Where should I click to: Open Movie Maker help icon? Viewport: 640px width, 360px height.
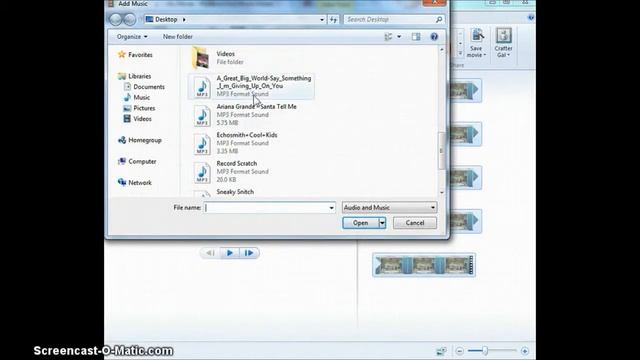pyautogui.click(x=531, y=18)
